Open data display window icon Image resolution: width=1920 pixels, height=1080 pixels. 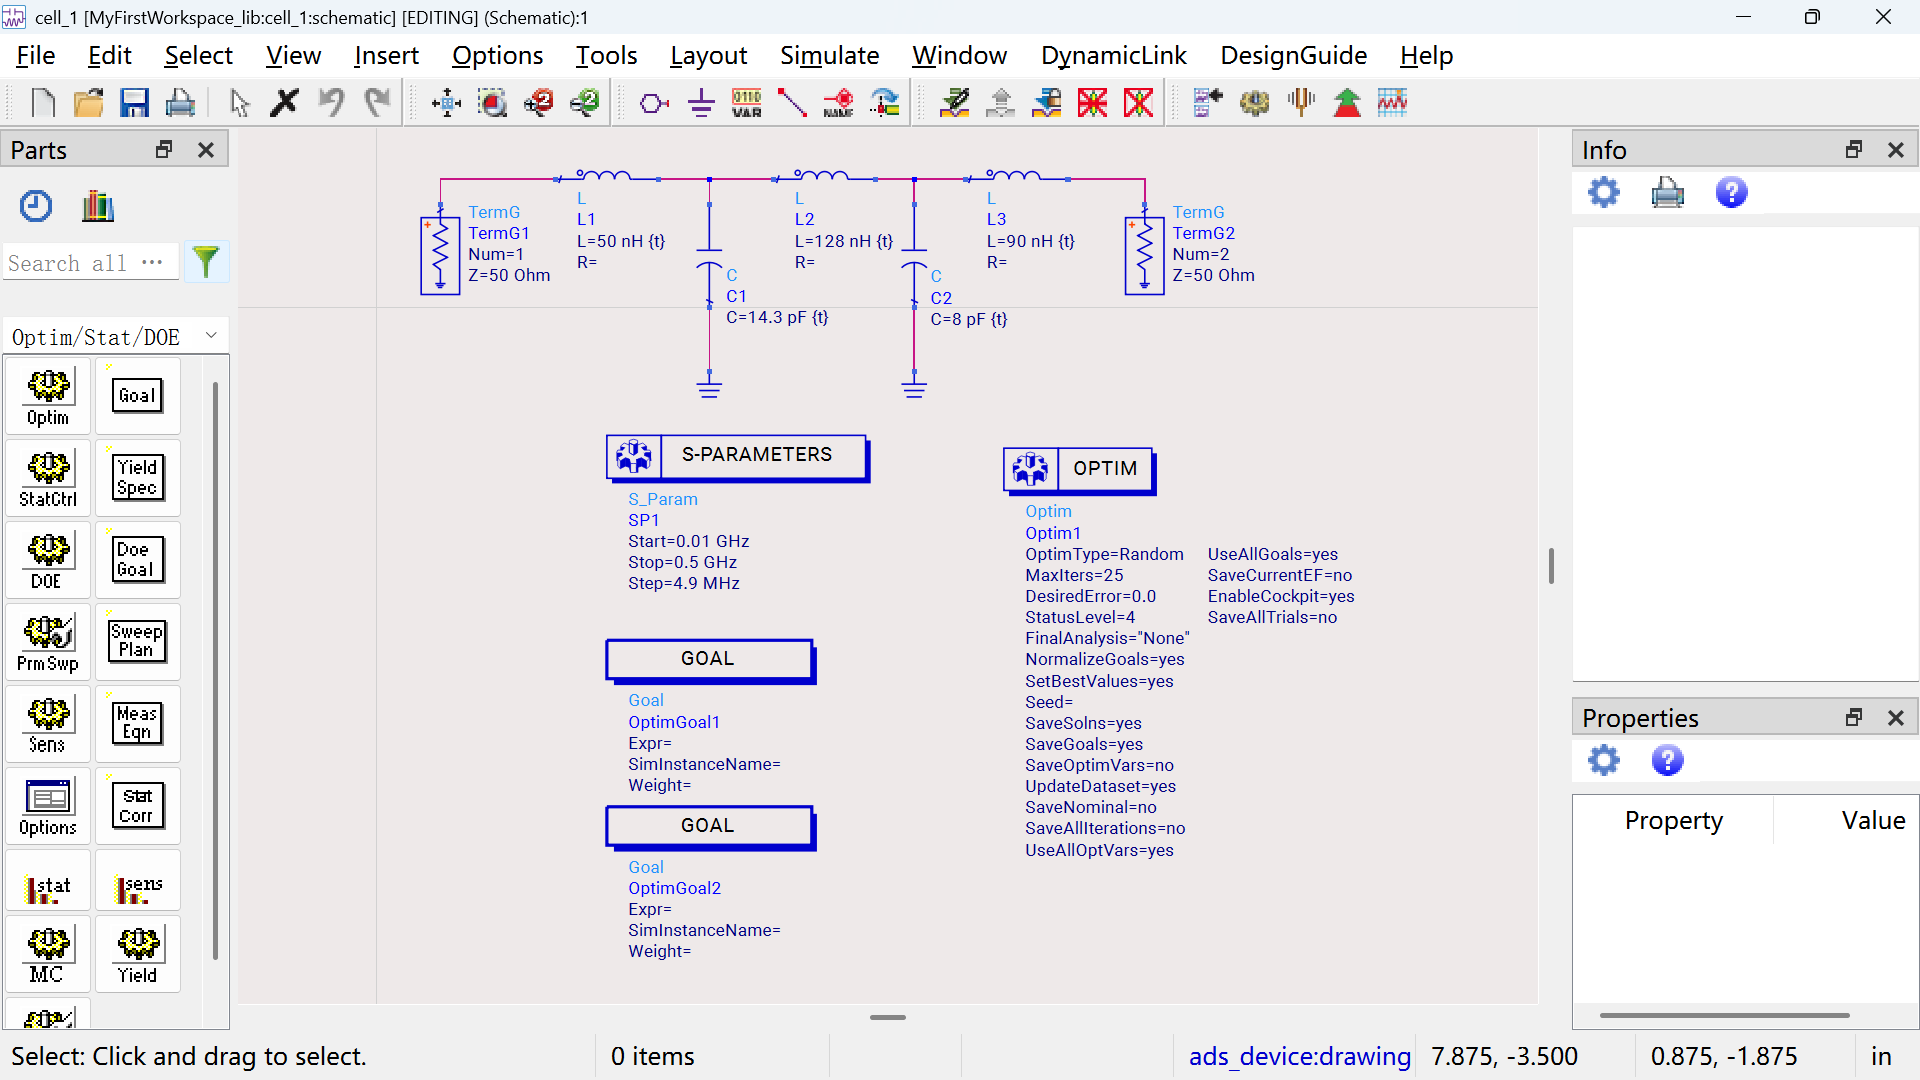1392,102
